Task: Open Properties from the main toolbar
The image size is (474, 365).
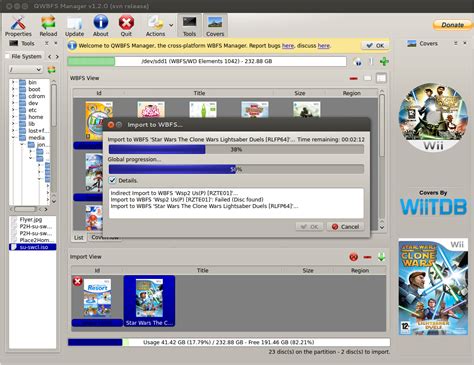Action: [x=18, y=26]
